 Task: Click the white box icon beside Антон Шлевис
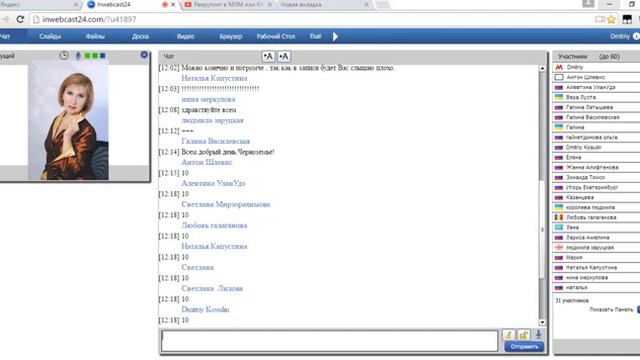(559, 77)
